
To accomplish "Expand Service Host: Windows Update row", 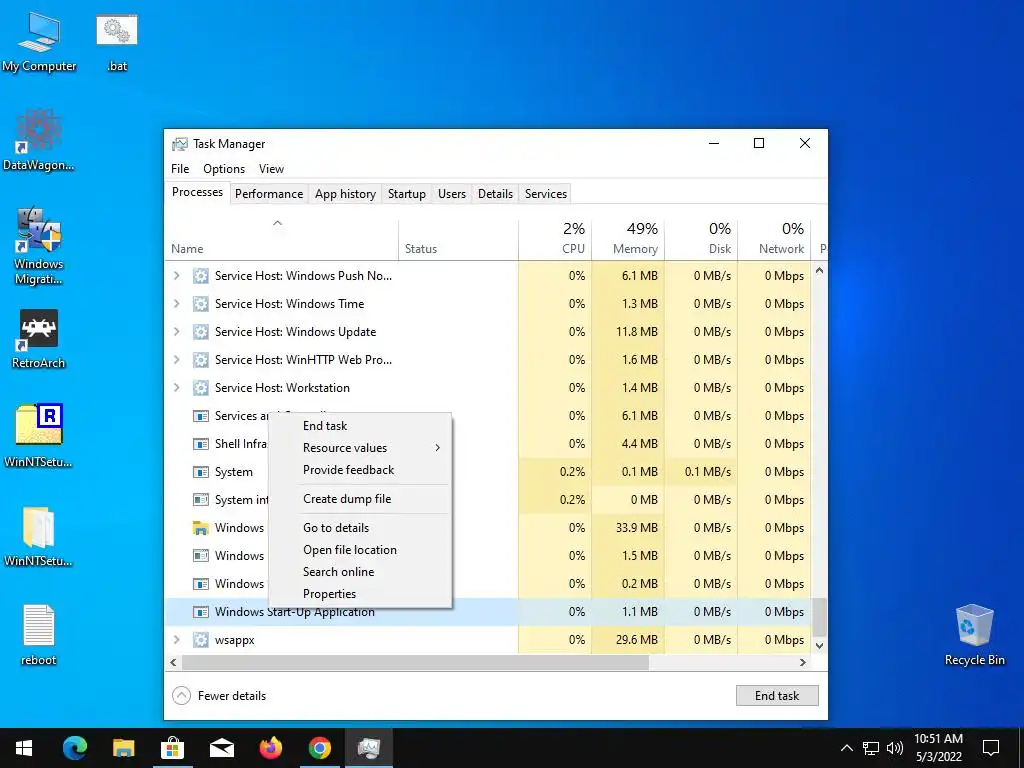I will point(176,332).
